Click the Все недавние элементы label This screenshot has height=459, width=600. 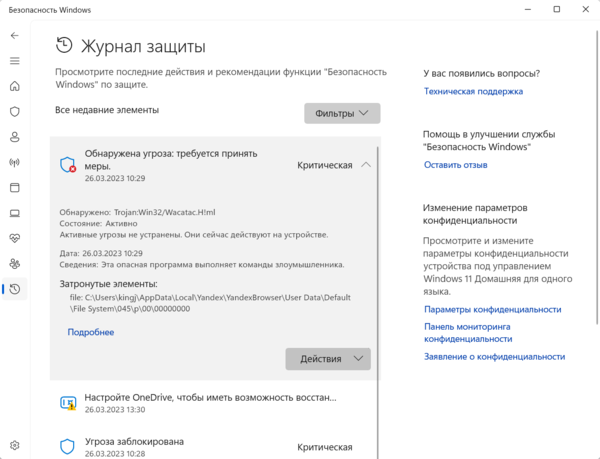tap(107, 110)
